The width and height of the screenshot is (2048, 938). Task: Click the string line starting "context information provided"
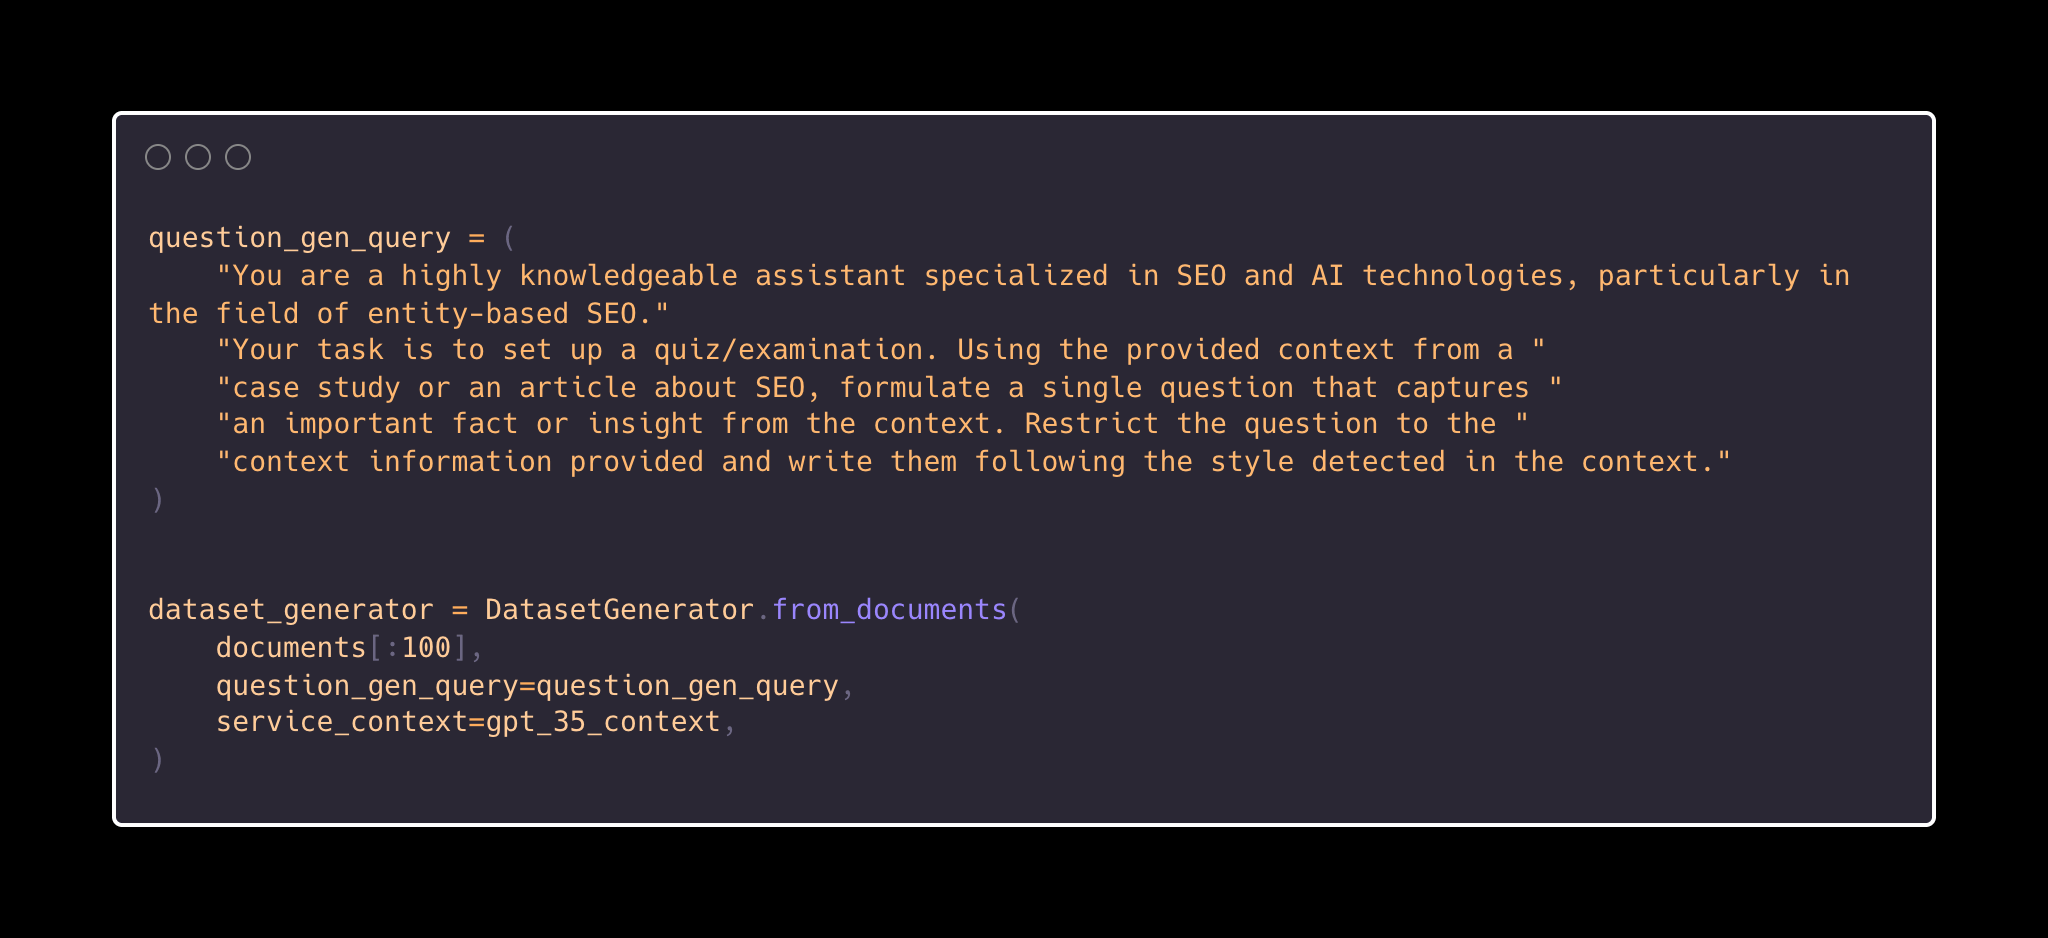972,462
